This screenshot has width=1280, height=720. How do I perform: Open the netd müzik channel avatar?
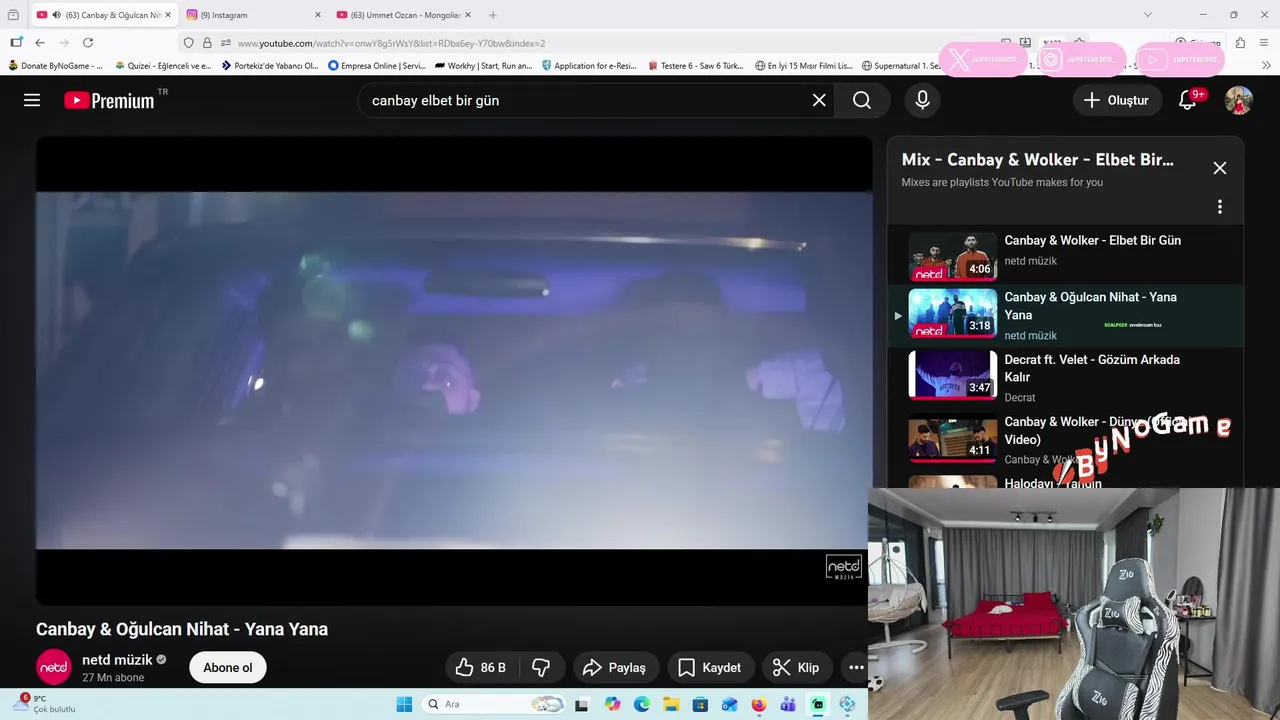54,667
